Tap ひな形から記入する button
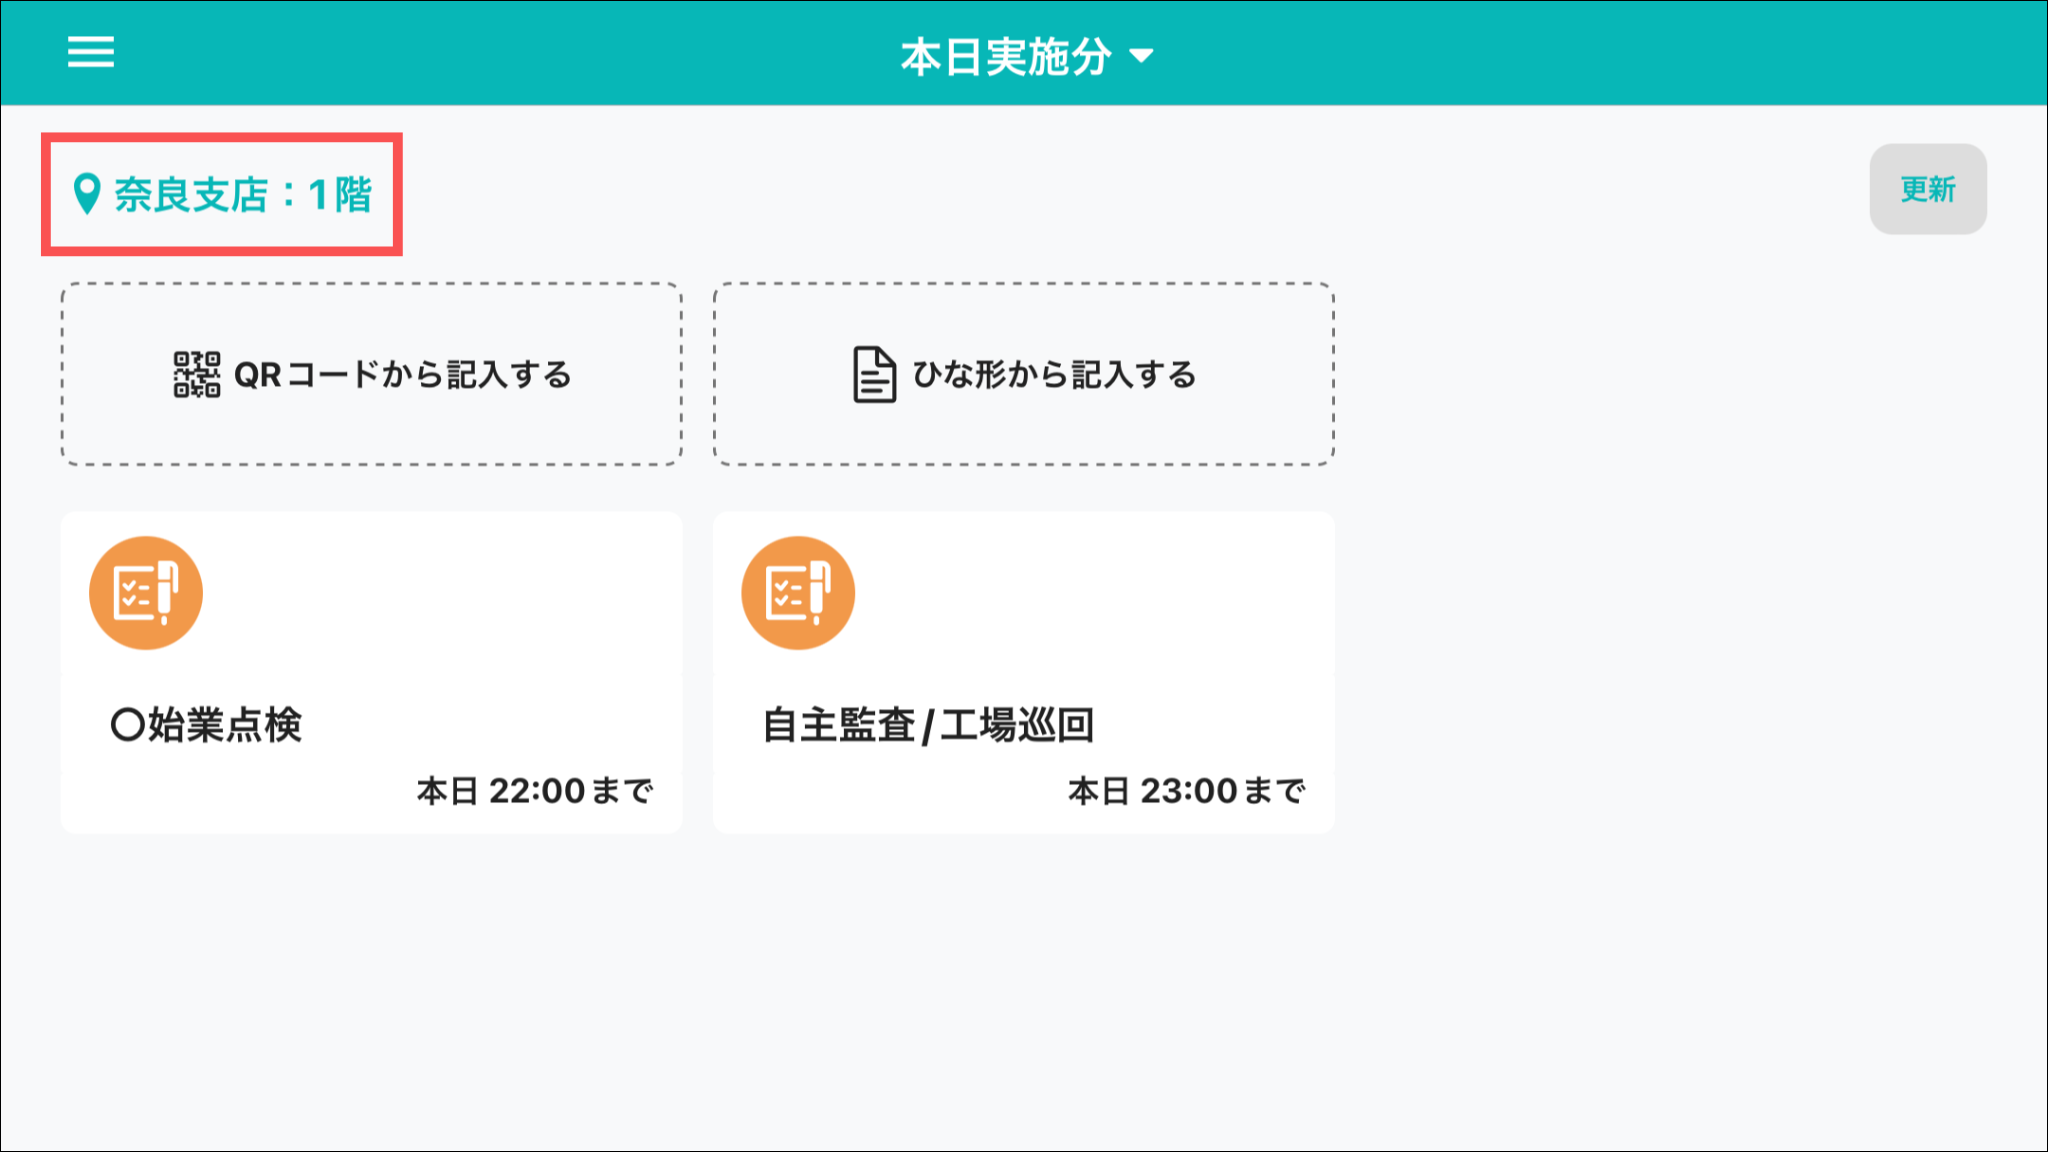The image size is (2048, 1152). point(1023,374)
